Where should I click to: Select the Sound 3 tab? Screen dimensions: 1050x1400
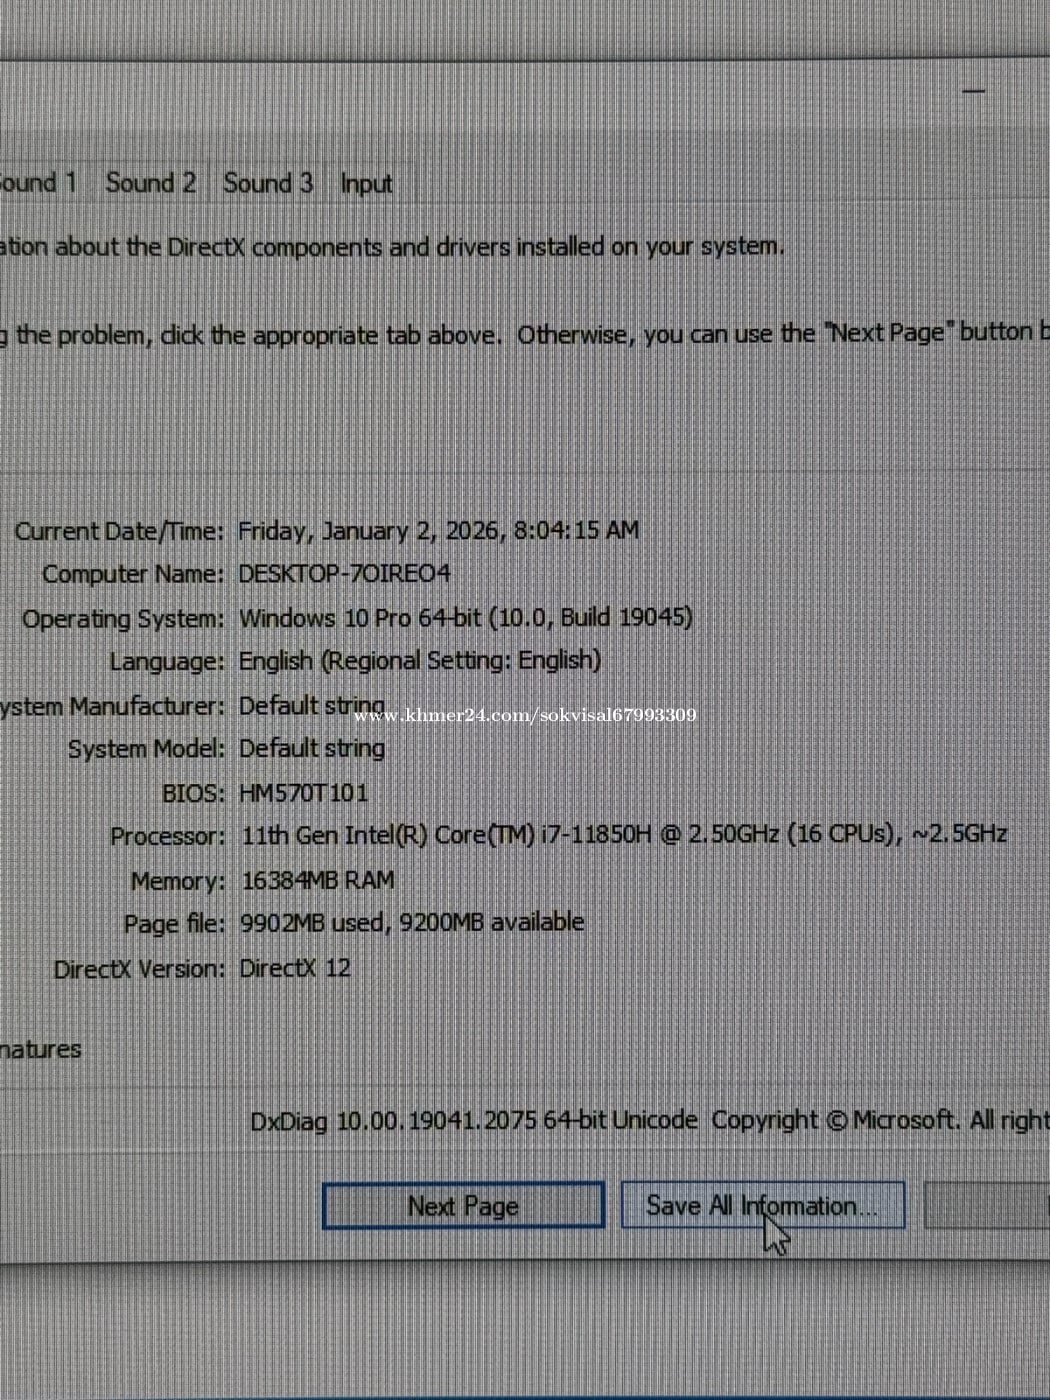267,183
